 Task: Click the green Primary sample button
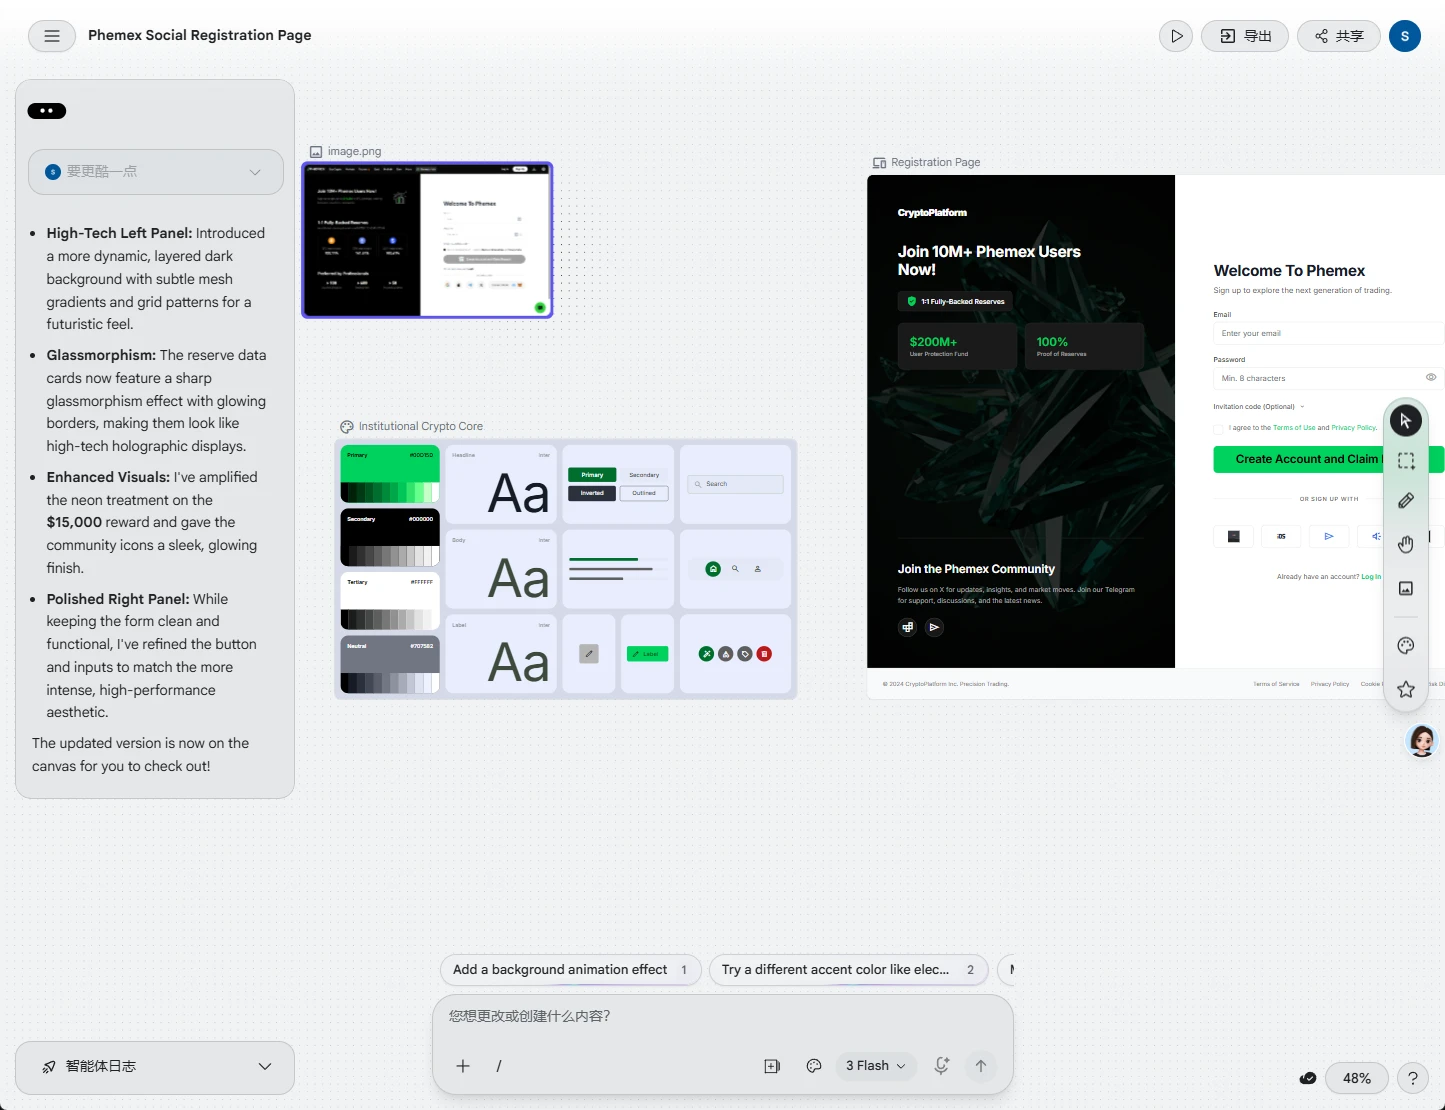pyautogui.click(x=592, y=475)
